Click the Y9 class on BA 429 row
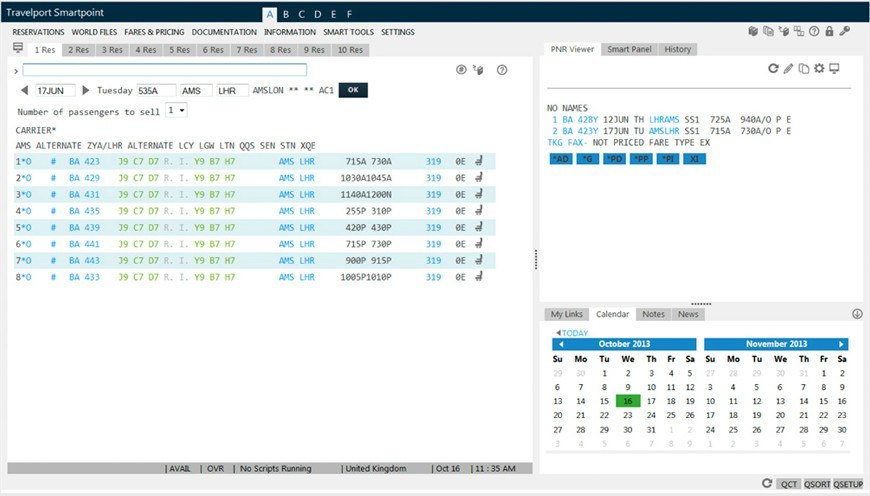 tap(199, 178)
